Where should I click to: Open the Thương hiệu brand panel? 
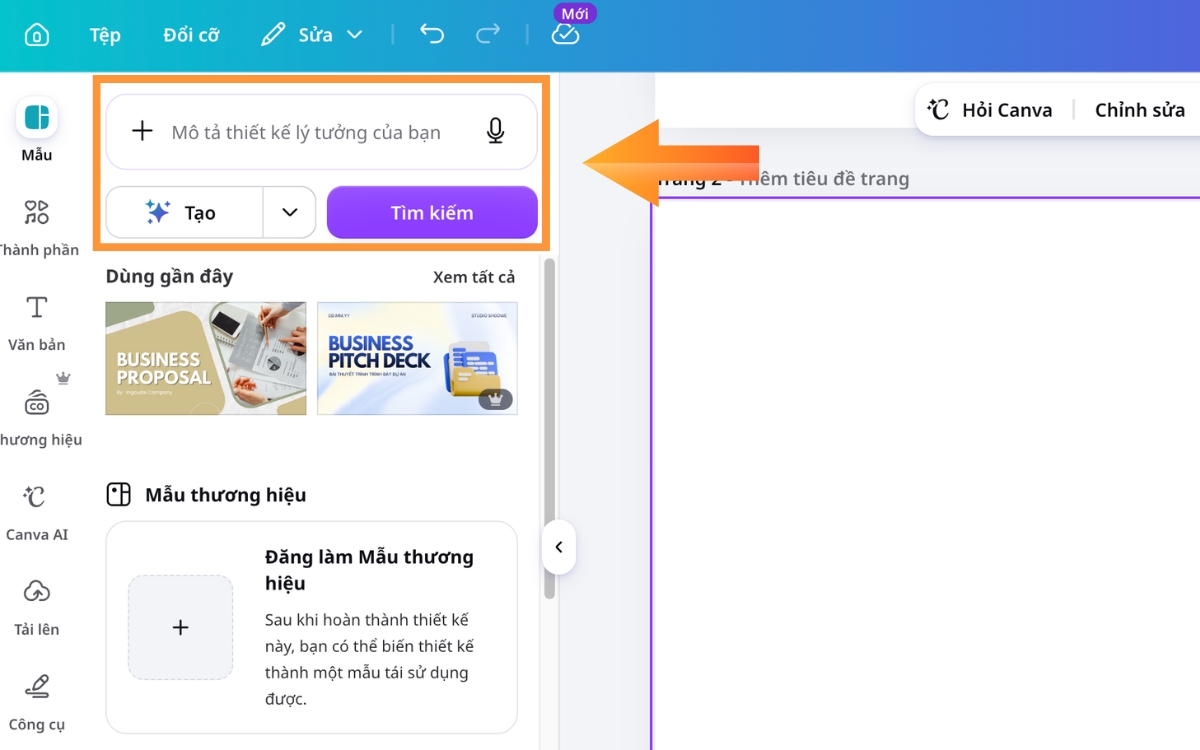click(37, 417)
